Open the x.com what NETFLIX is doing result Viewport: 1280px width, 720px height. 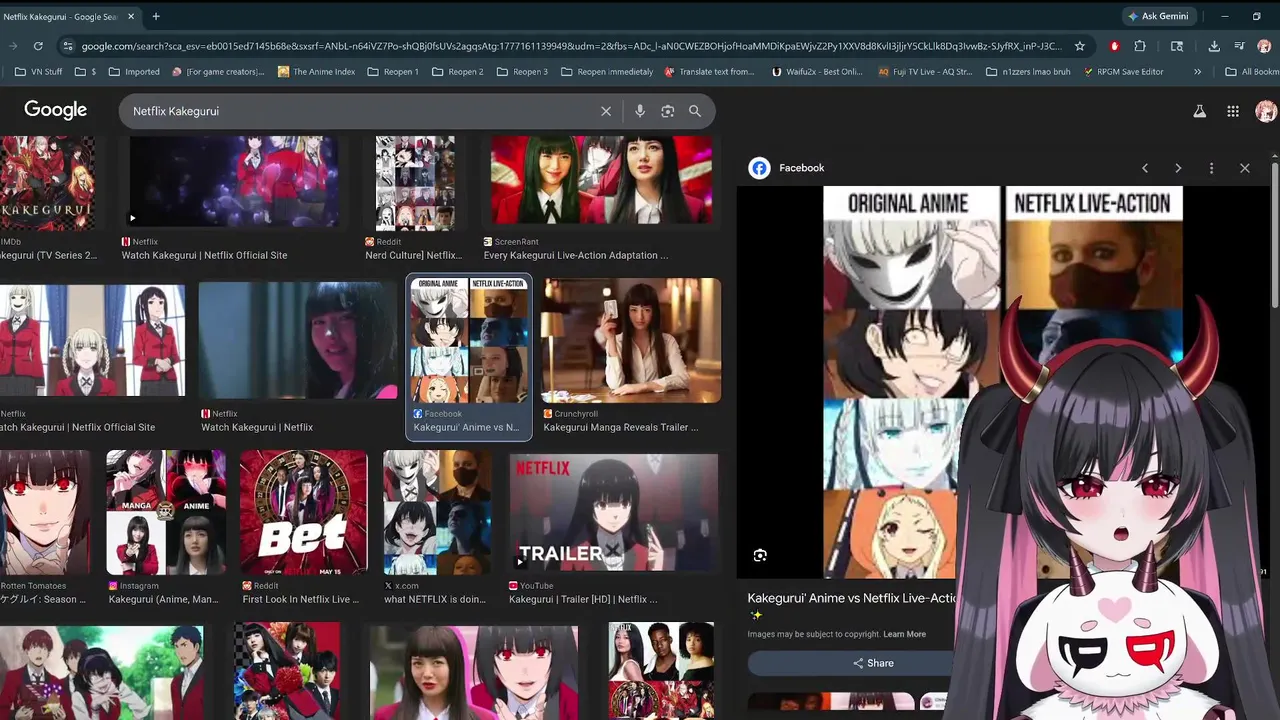438,528
